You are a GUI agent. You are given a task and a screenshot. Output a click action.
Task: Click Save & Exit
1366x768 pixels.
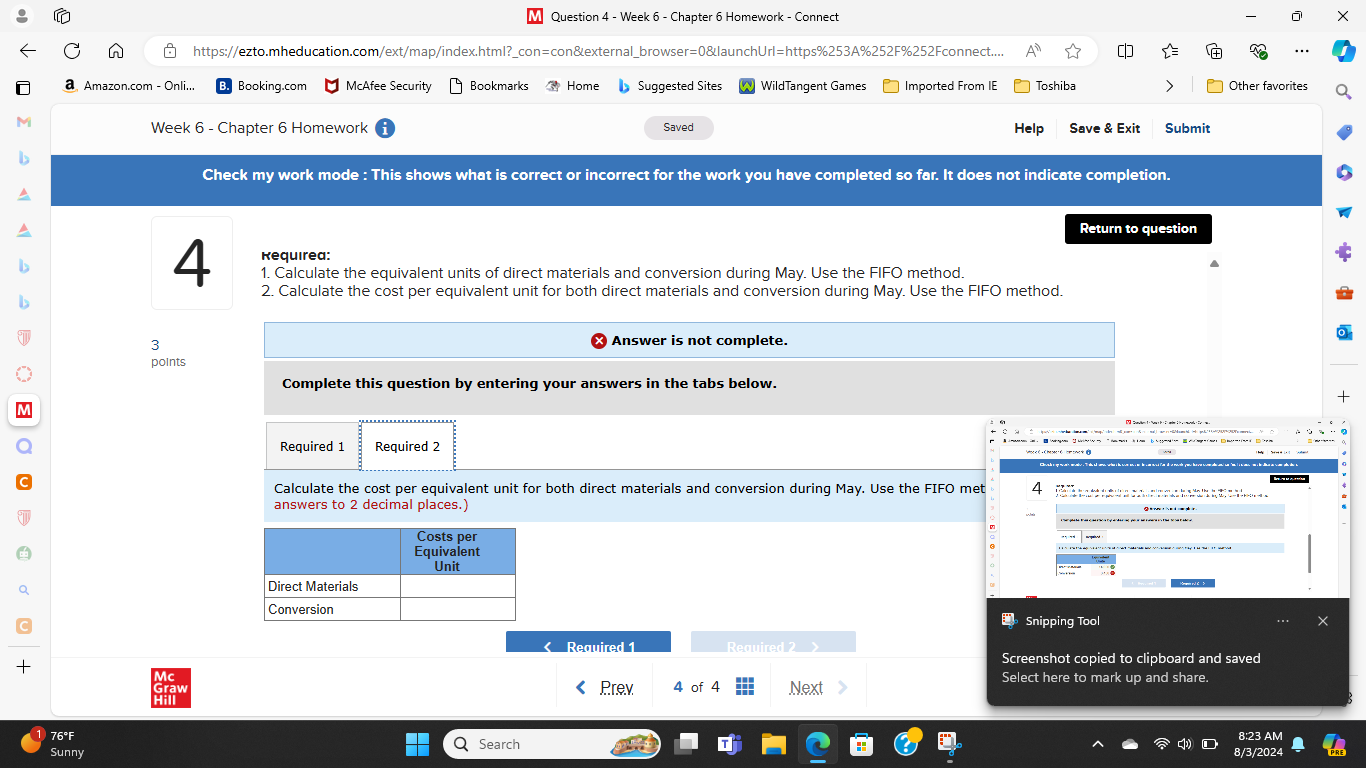click(x=1104, y=128)
